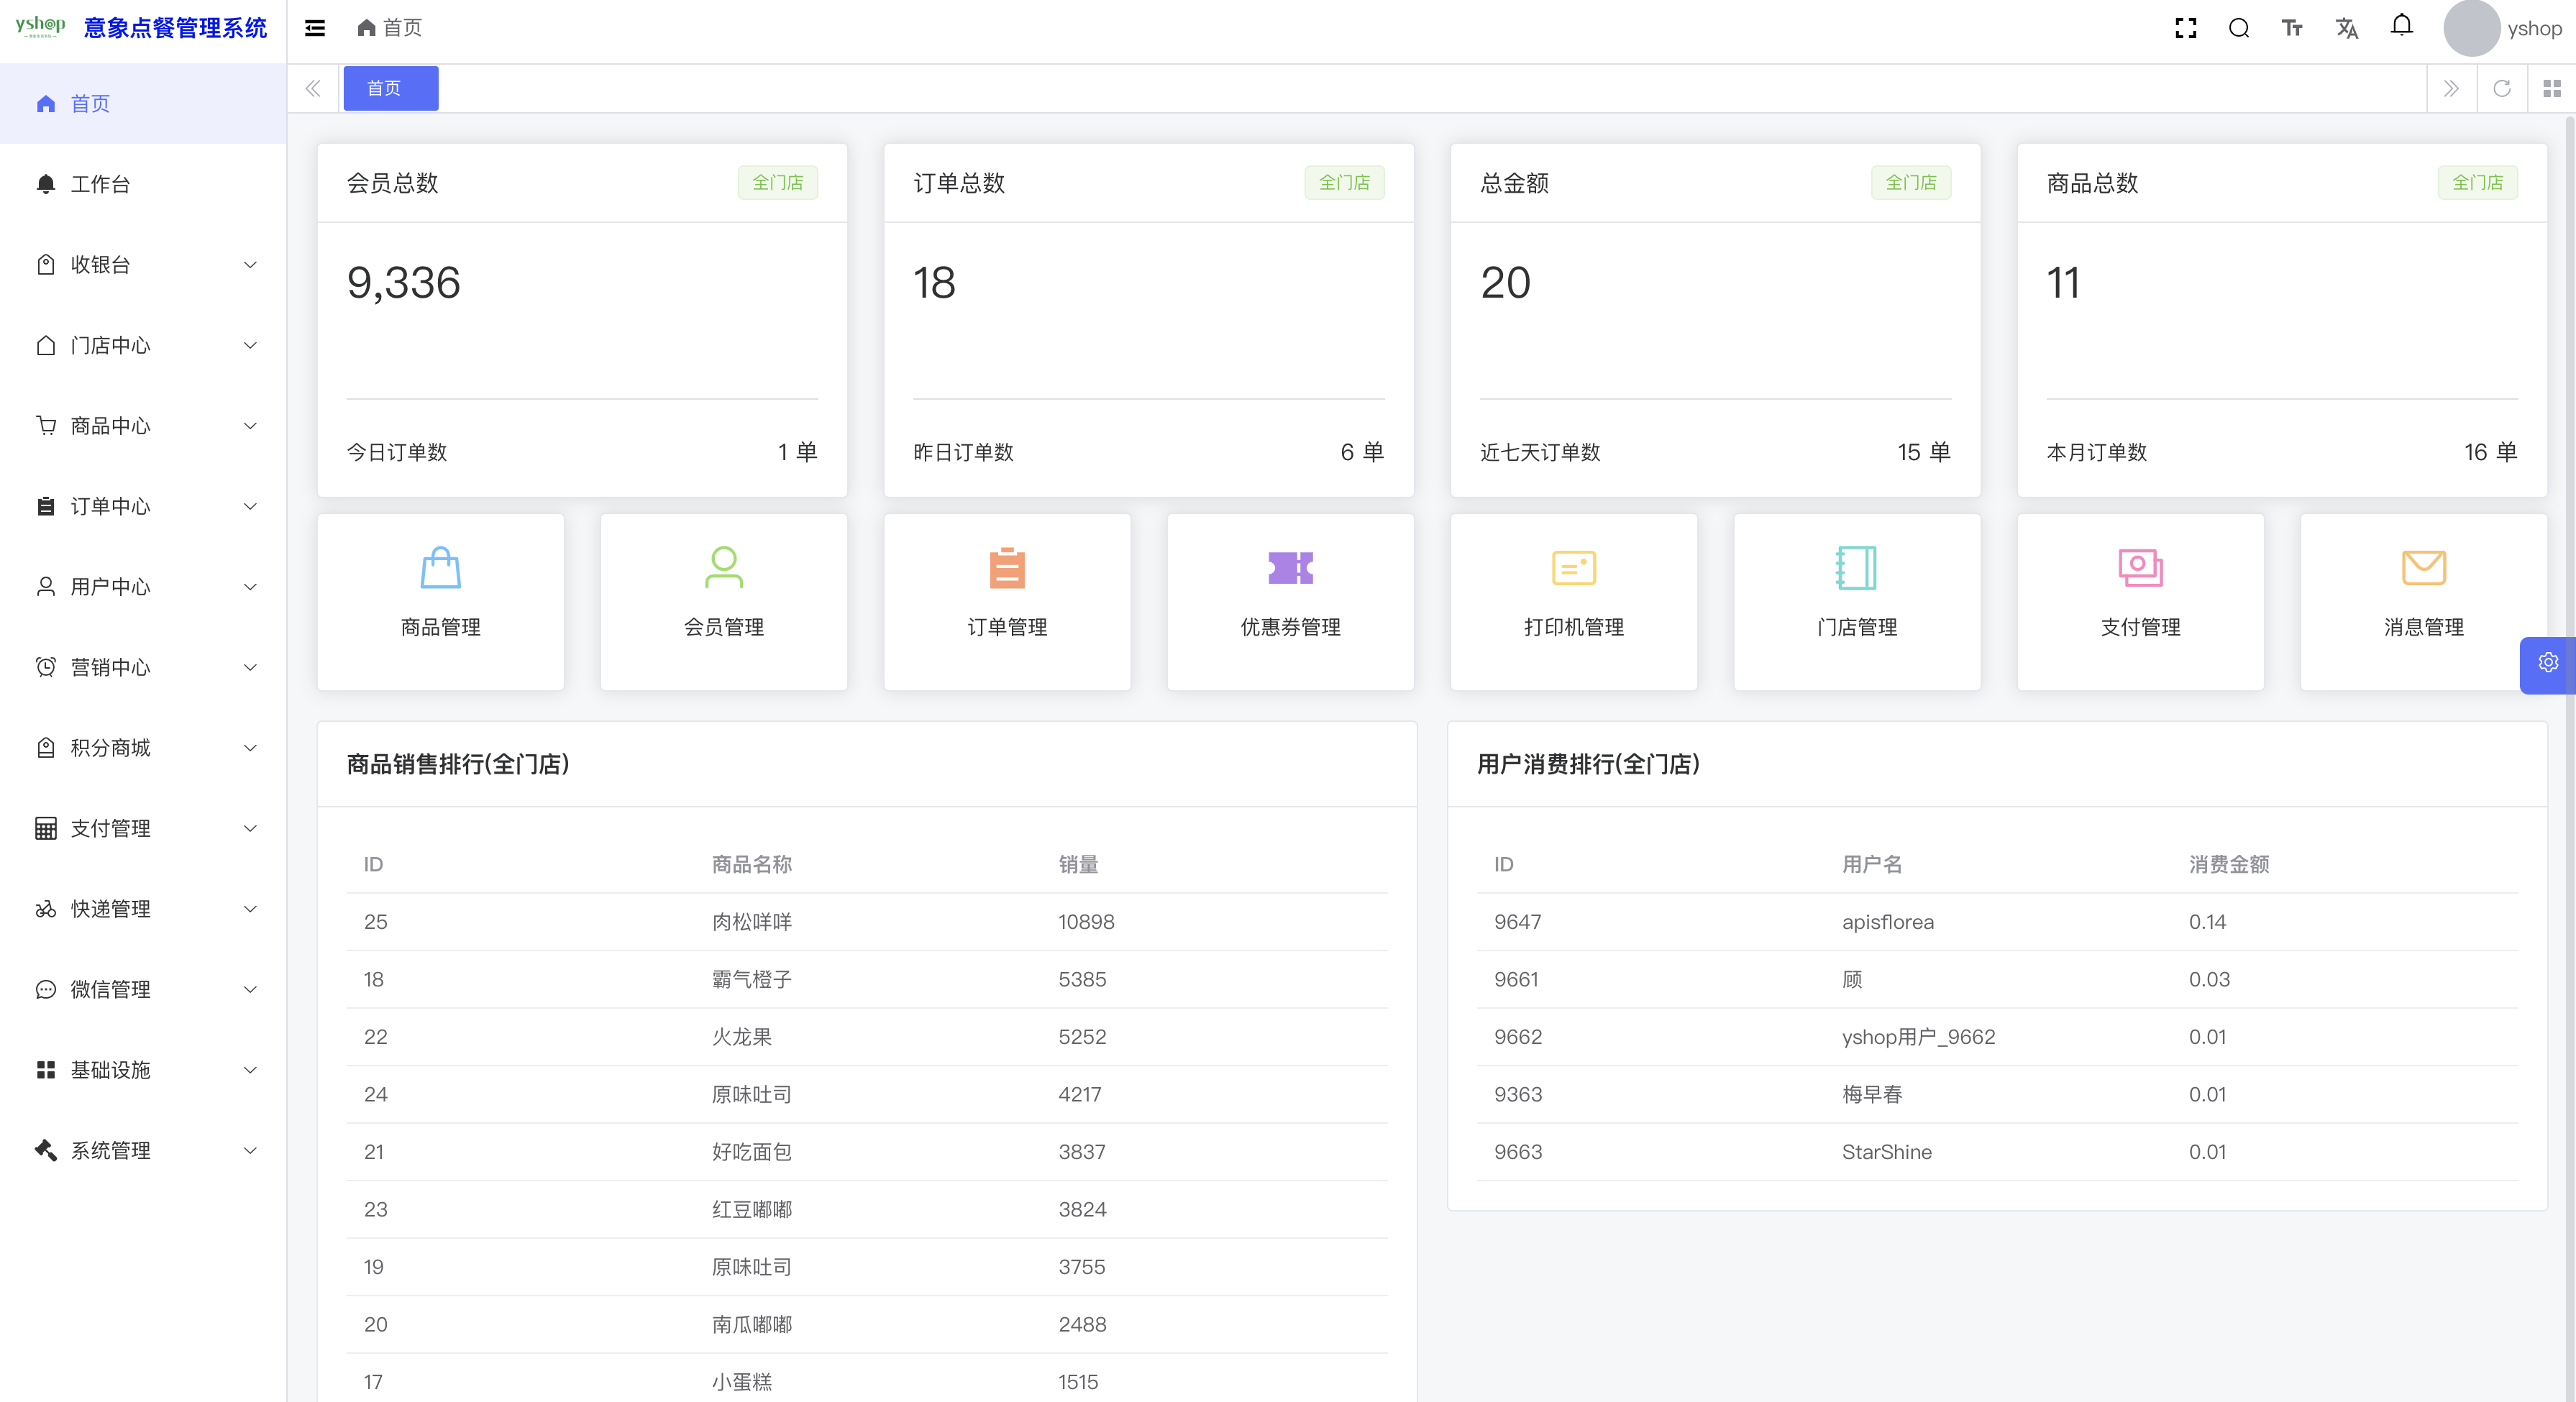The image size is (2576, 1402).
Task: Open the notification bell icon
Action: [2401, 26]
